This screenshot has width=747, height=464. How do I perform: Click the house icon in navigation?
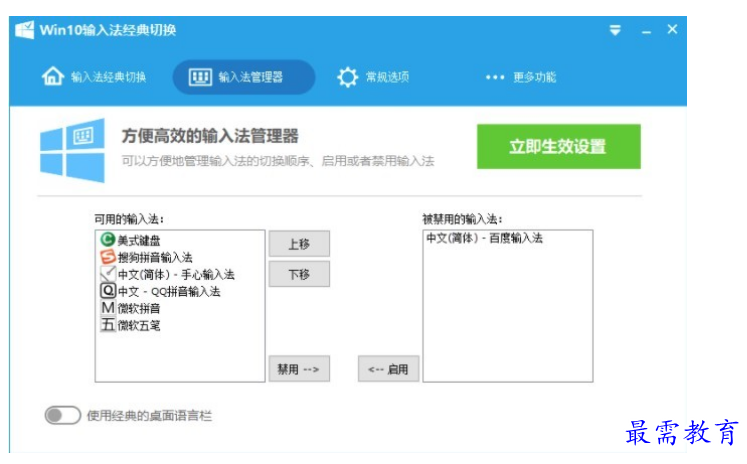click(x=53, y=76)
